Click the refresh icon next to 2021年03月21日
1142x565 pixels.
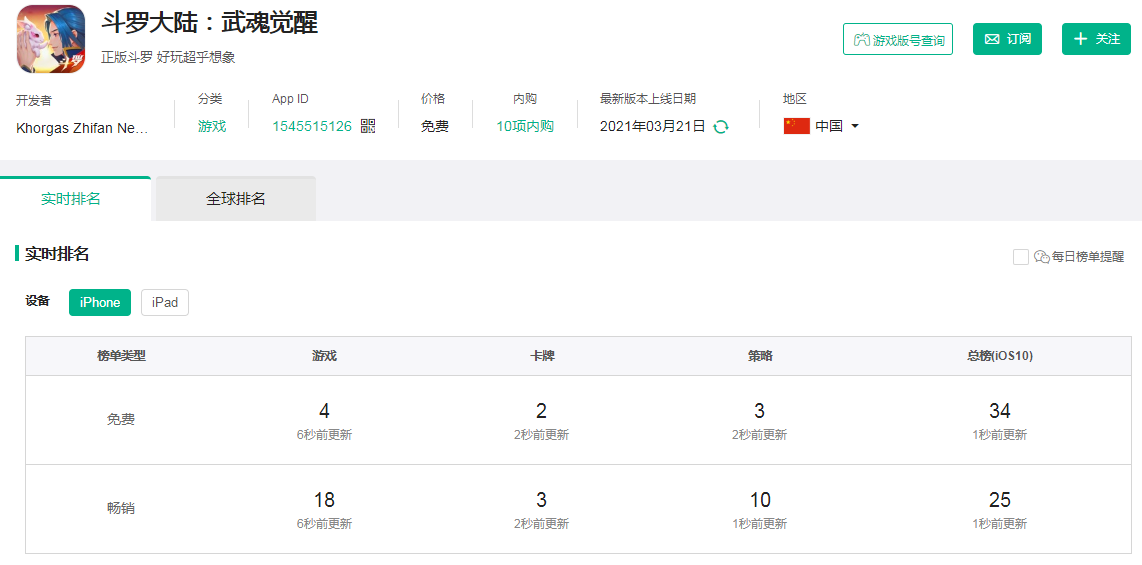pos(721,127)
